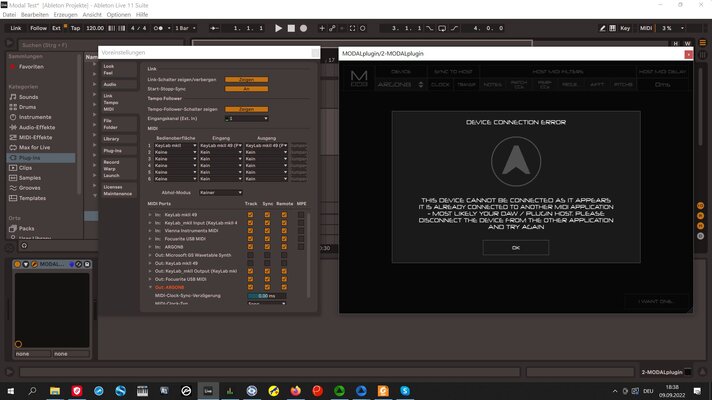Toggle Remote checkbox for Out: ARGON8
The image size is (712, 400).
(284, 287)
